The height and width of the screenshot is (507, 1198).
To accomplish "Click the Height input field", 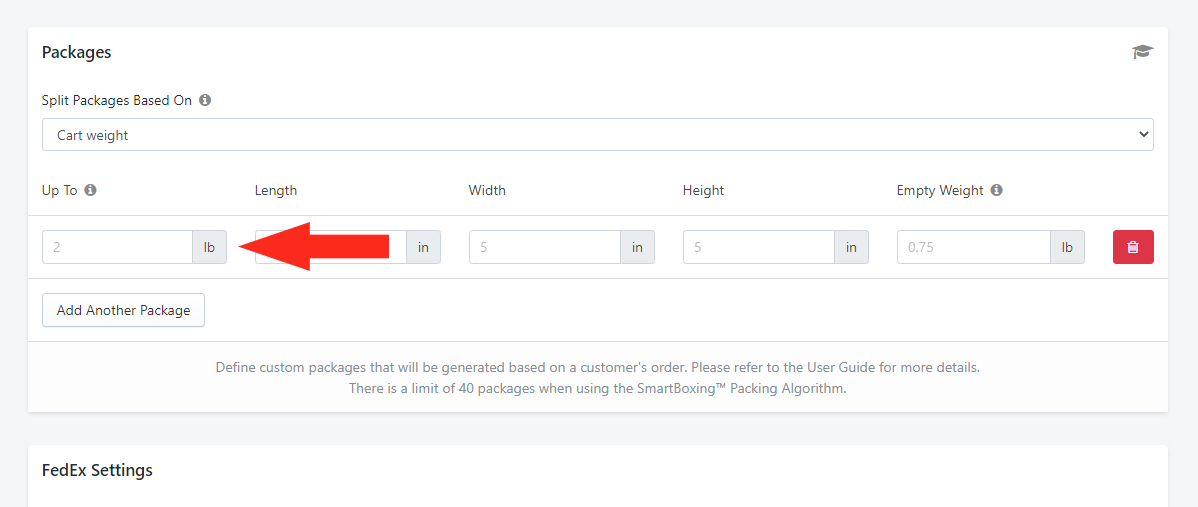I will coord(759,247).
